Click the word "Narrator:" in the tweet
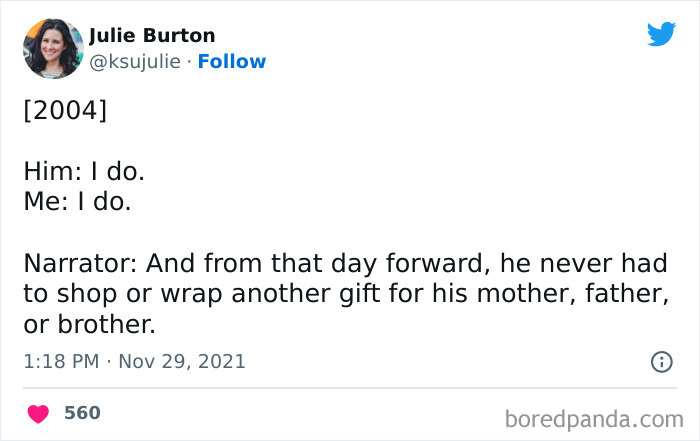 (x=80, y=264)
